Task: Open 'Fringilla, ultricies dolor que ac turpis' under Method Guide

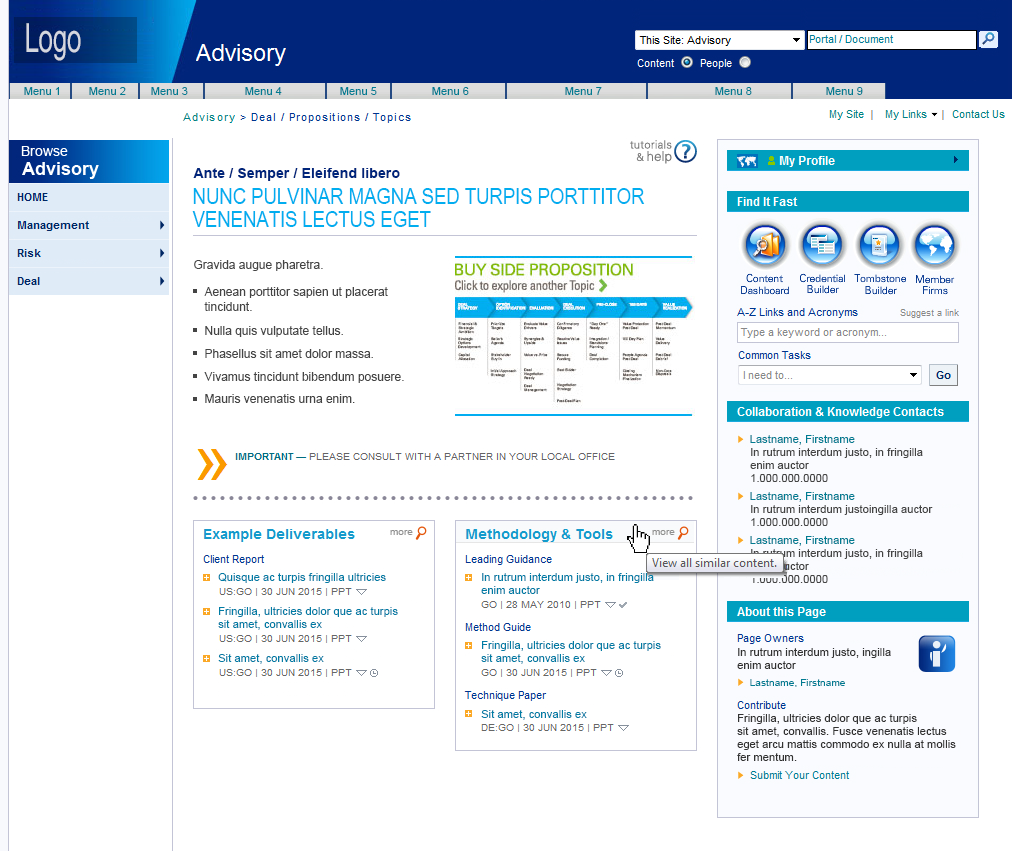Action: 571,652
